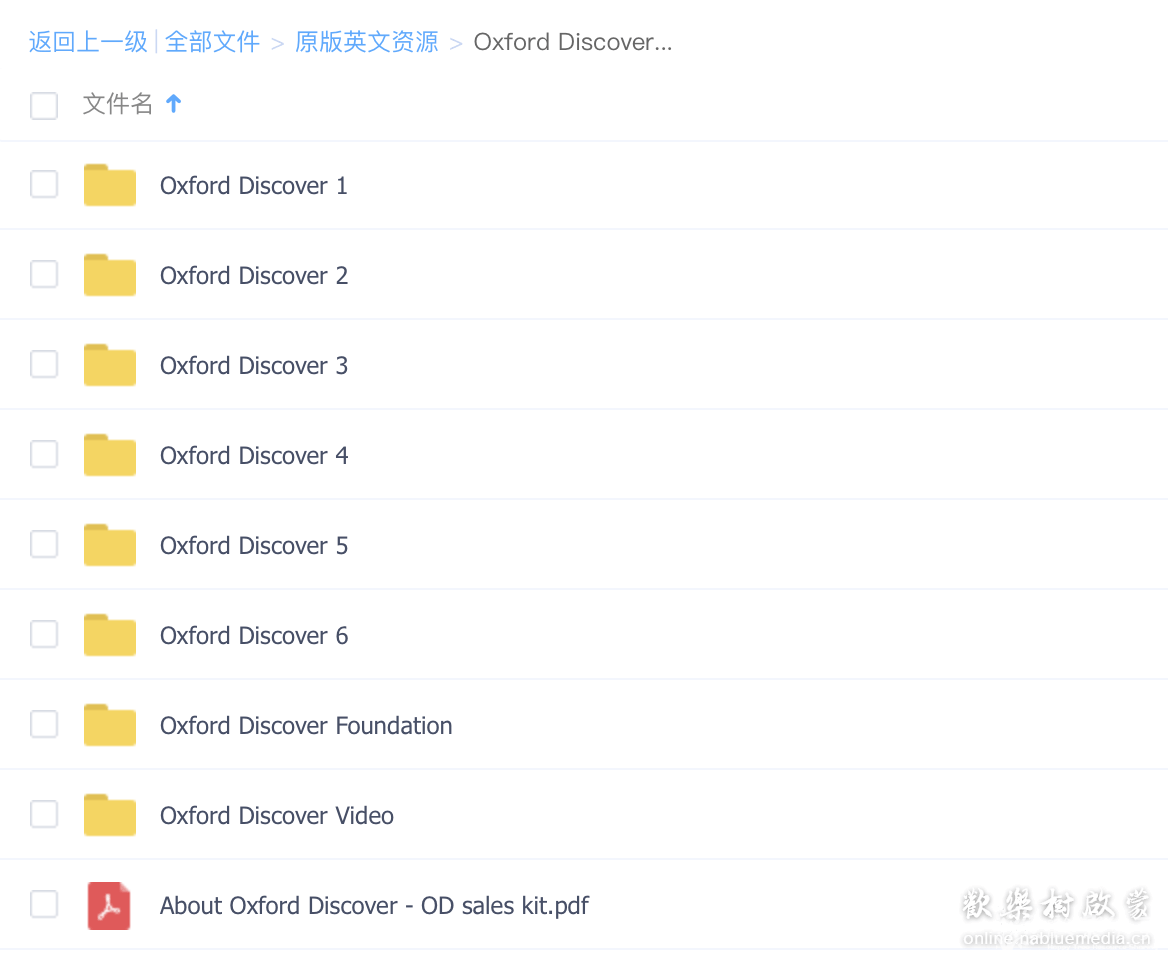Check the box for Oxford Discover Foundation
Screen dimensions: 1168x956
[x=44, y=724]
